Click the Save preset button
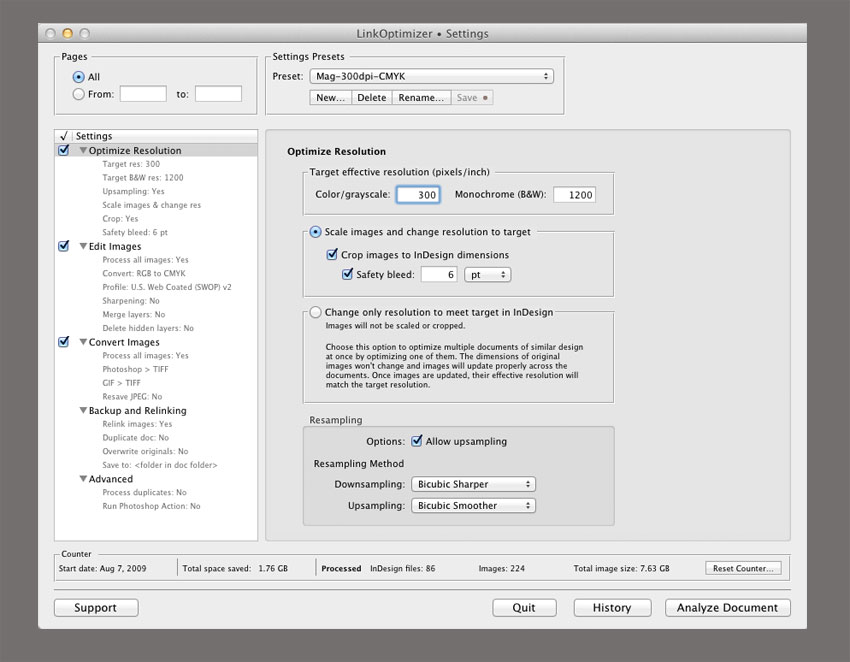The height and width of the screenshot is (662, 850). click(472, 98)
